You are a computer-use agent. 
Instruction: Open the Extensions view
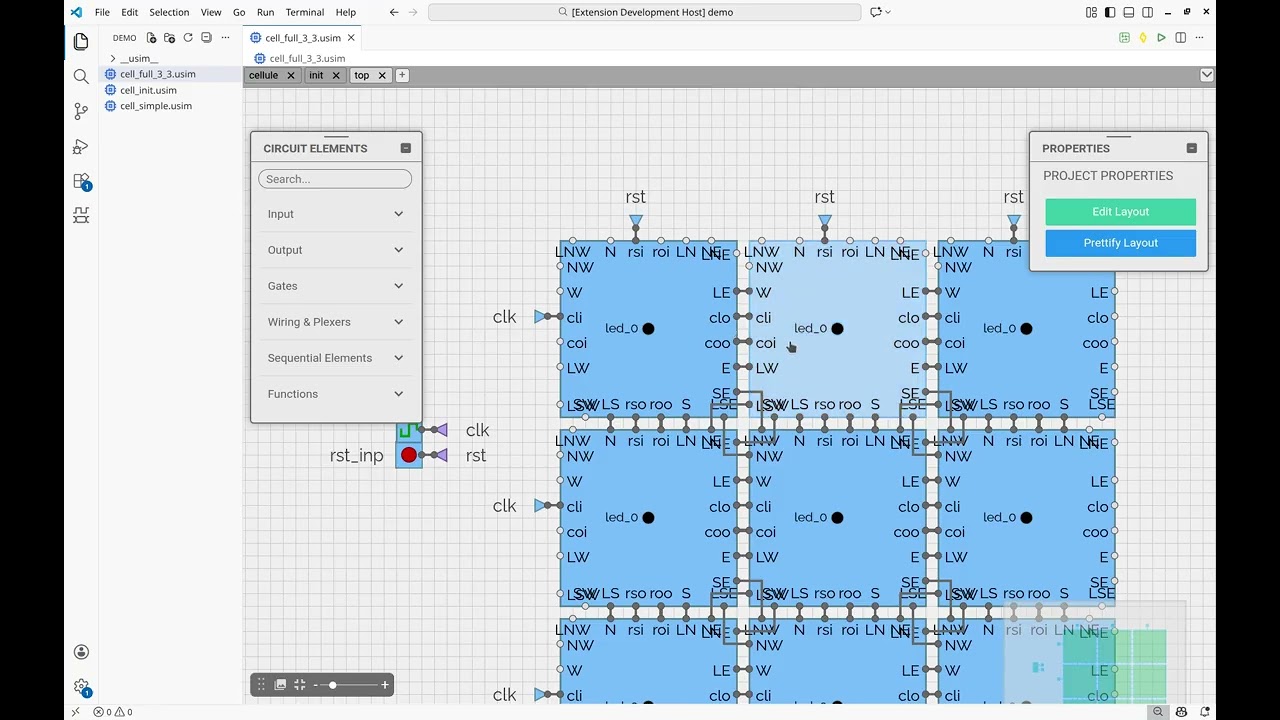[81, 182]
